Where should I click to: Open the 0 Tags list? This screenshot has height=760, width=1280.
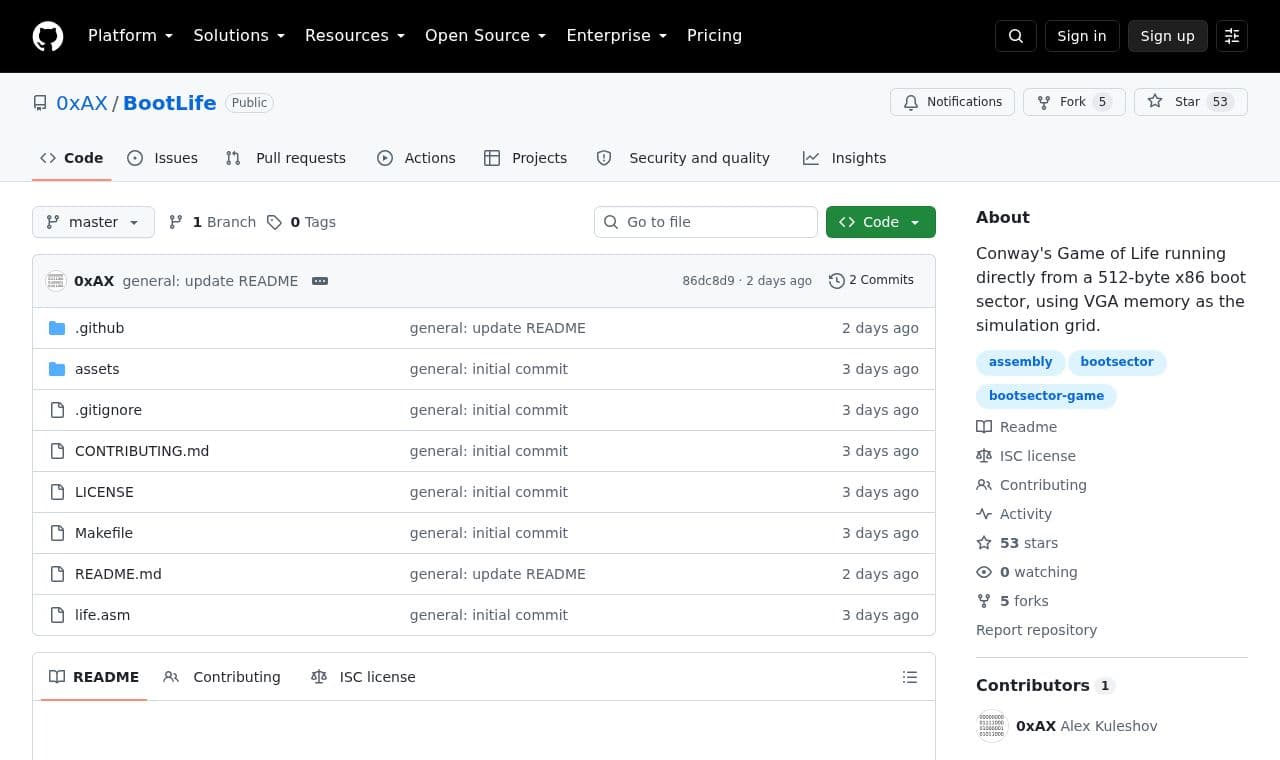point(301,222)
